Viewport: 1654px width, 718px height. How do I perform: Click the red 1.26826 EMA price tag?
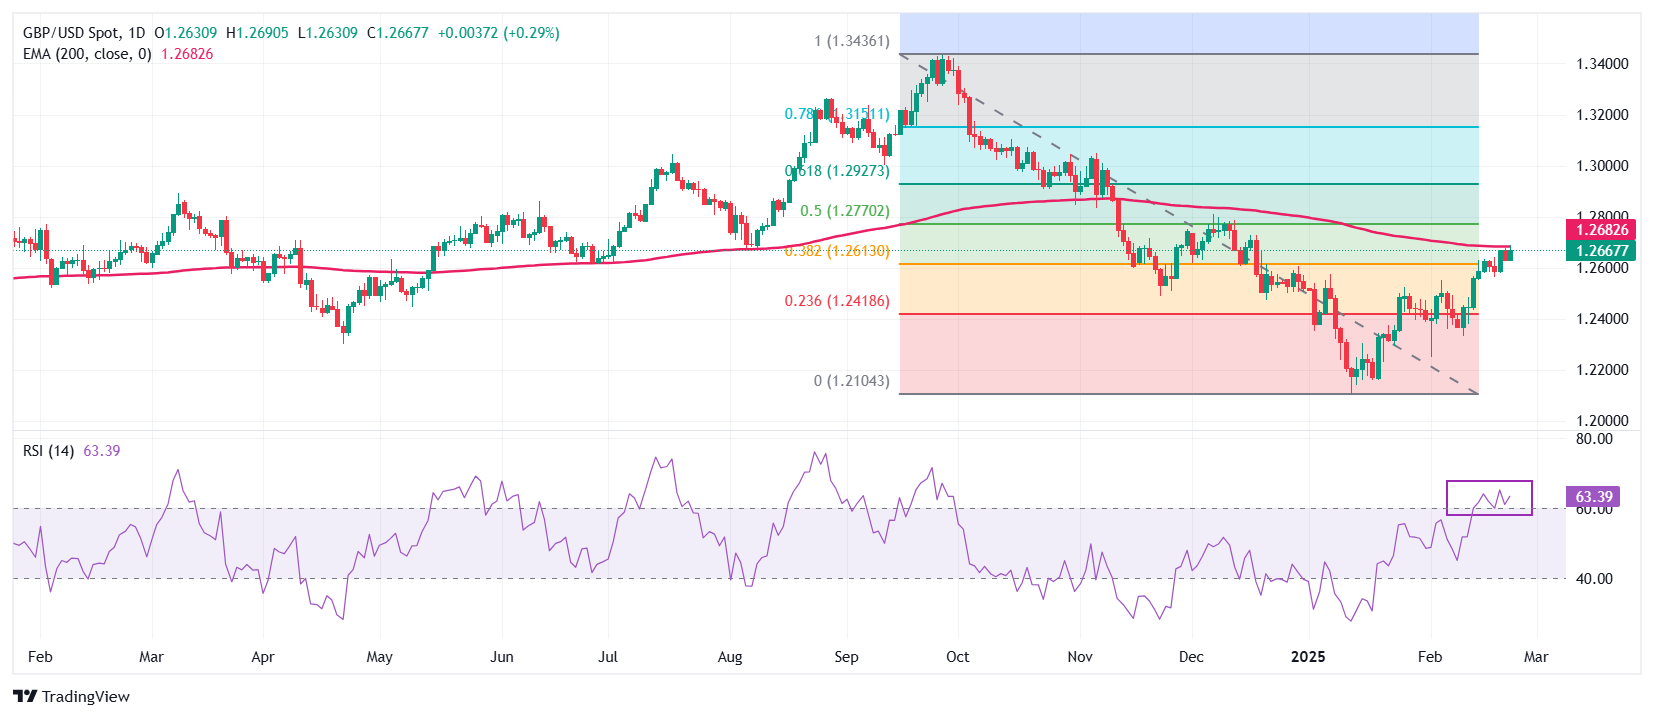coord(1601,230)
